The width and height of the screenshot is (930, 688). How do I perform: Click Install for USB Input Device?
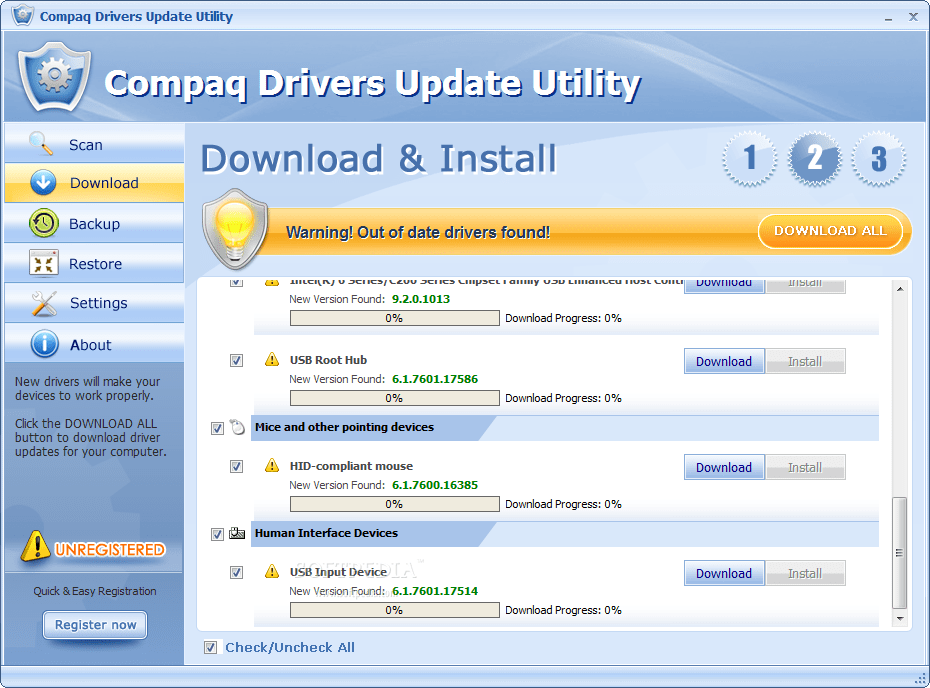coord(805,574)
